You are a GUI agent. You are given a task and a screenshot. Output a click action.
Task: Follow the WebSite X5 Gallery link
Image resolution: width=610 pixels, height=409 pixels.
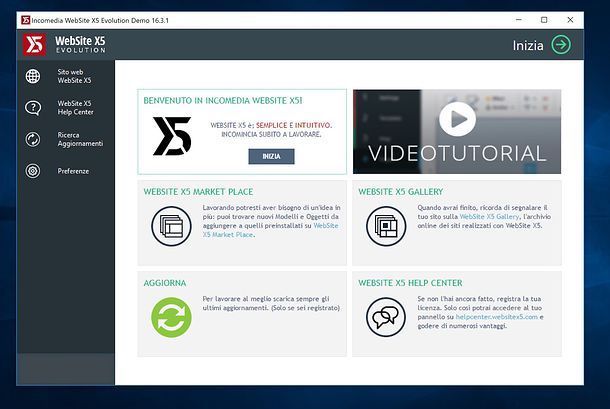pos(489,216)
